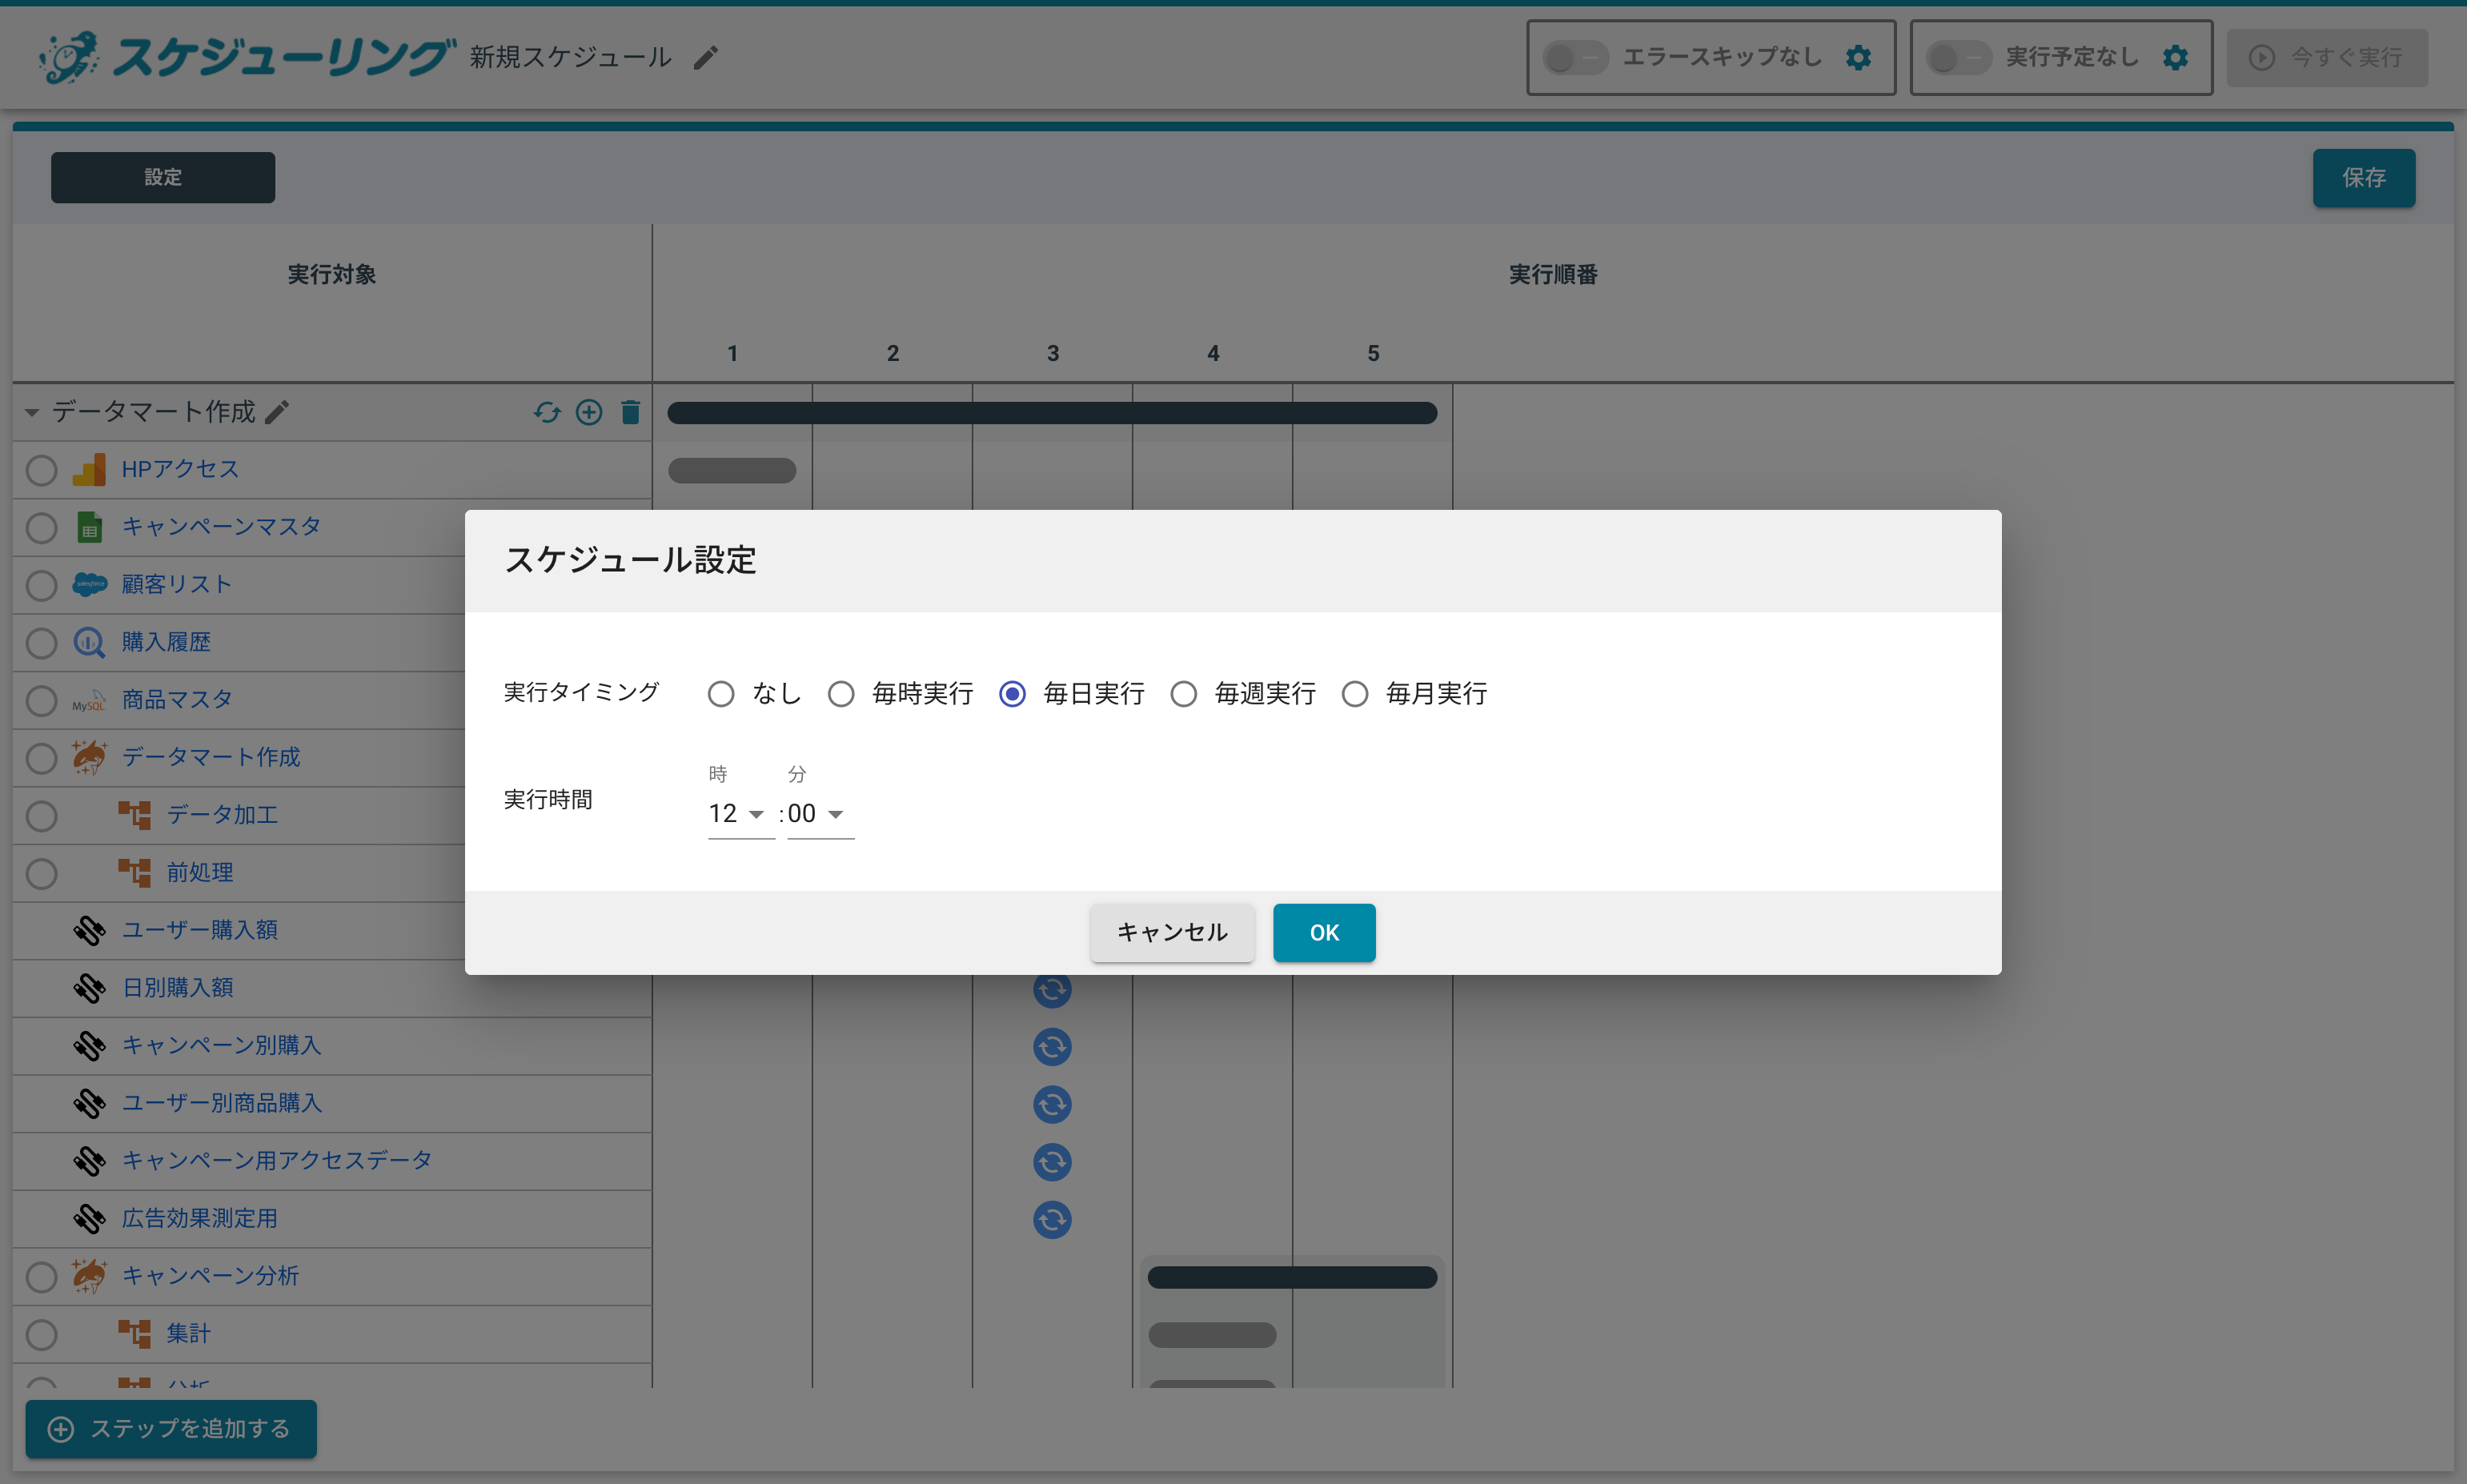Open the minute dropdown showing 00
Image resolution: width=2467 pixels, height=1484 pixels.
820,813
